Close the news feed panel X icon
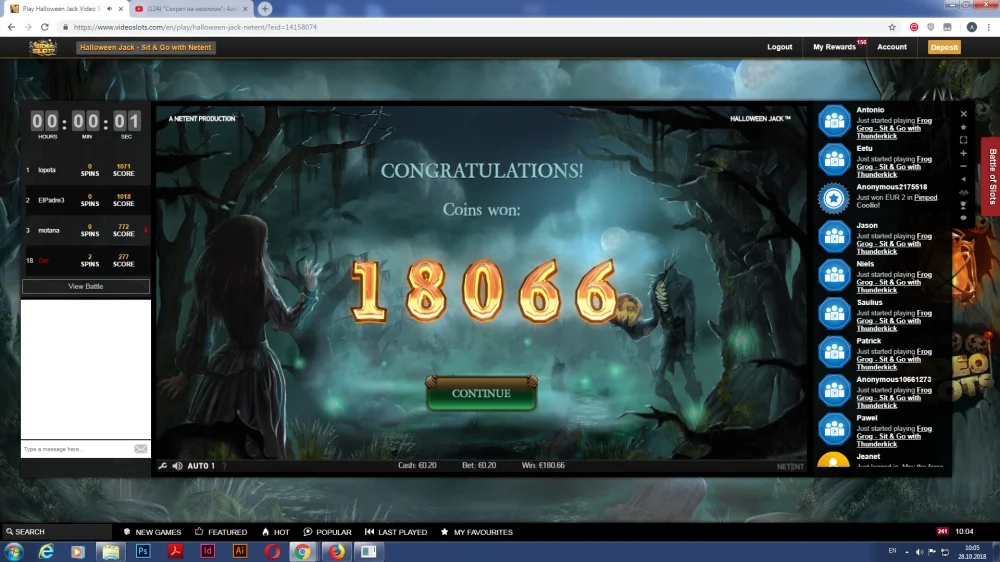1000x562 pixels. [x=964, y=114]
